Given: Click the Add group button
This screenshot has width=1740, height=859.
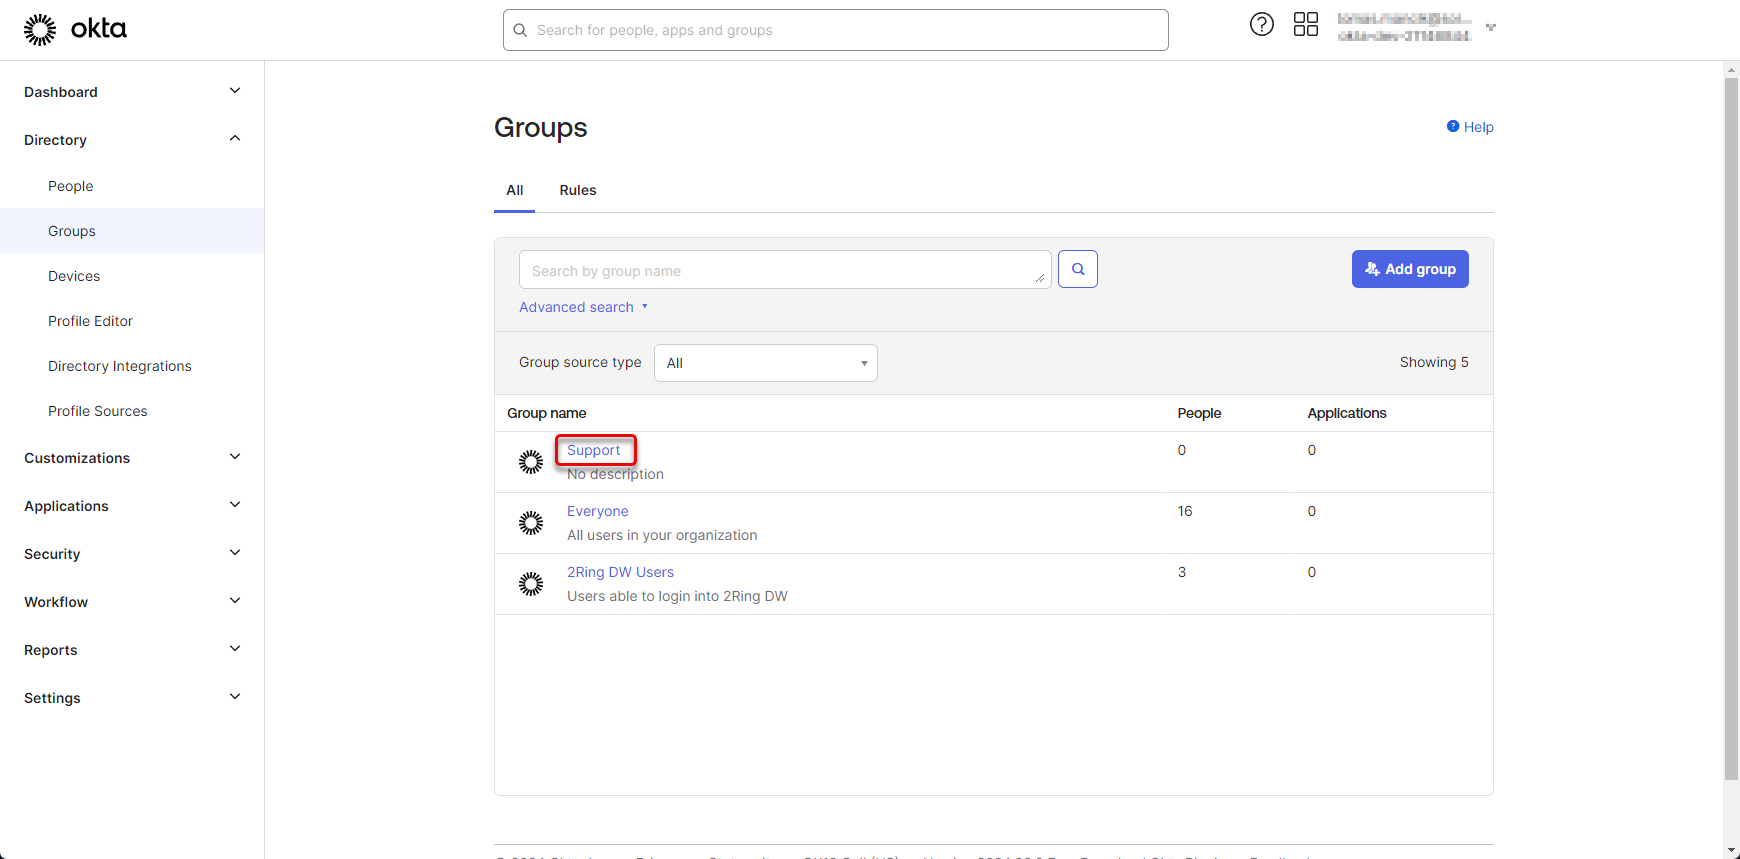Looking at the screenshot, I should tap(1410, 269).
